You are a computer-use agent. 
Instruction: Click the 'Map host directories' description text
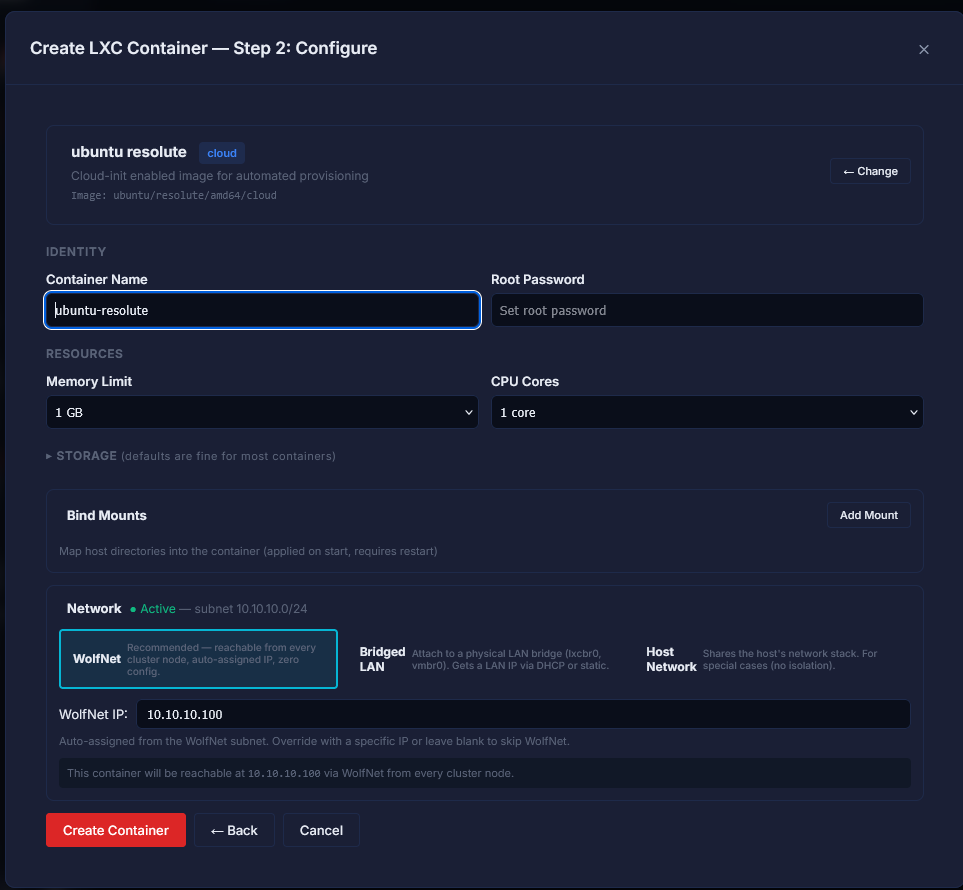(x=248, y=551)
